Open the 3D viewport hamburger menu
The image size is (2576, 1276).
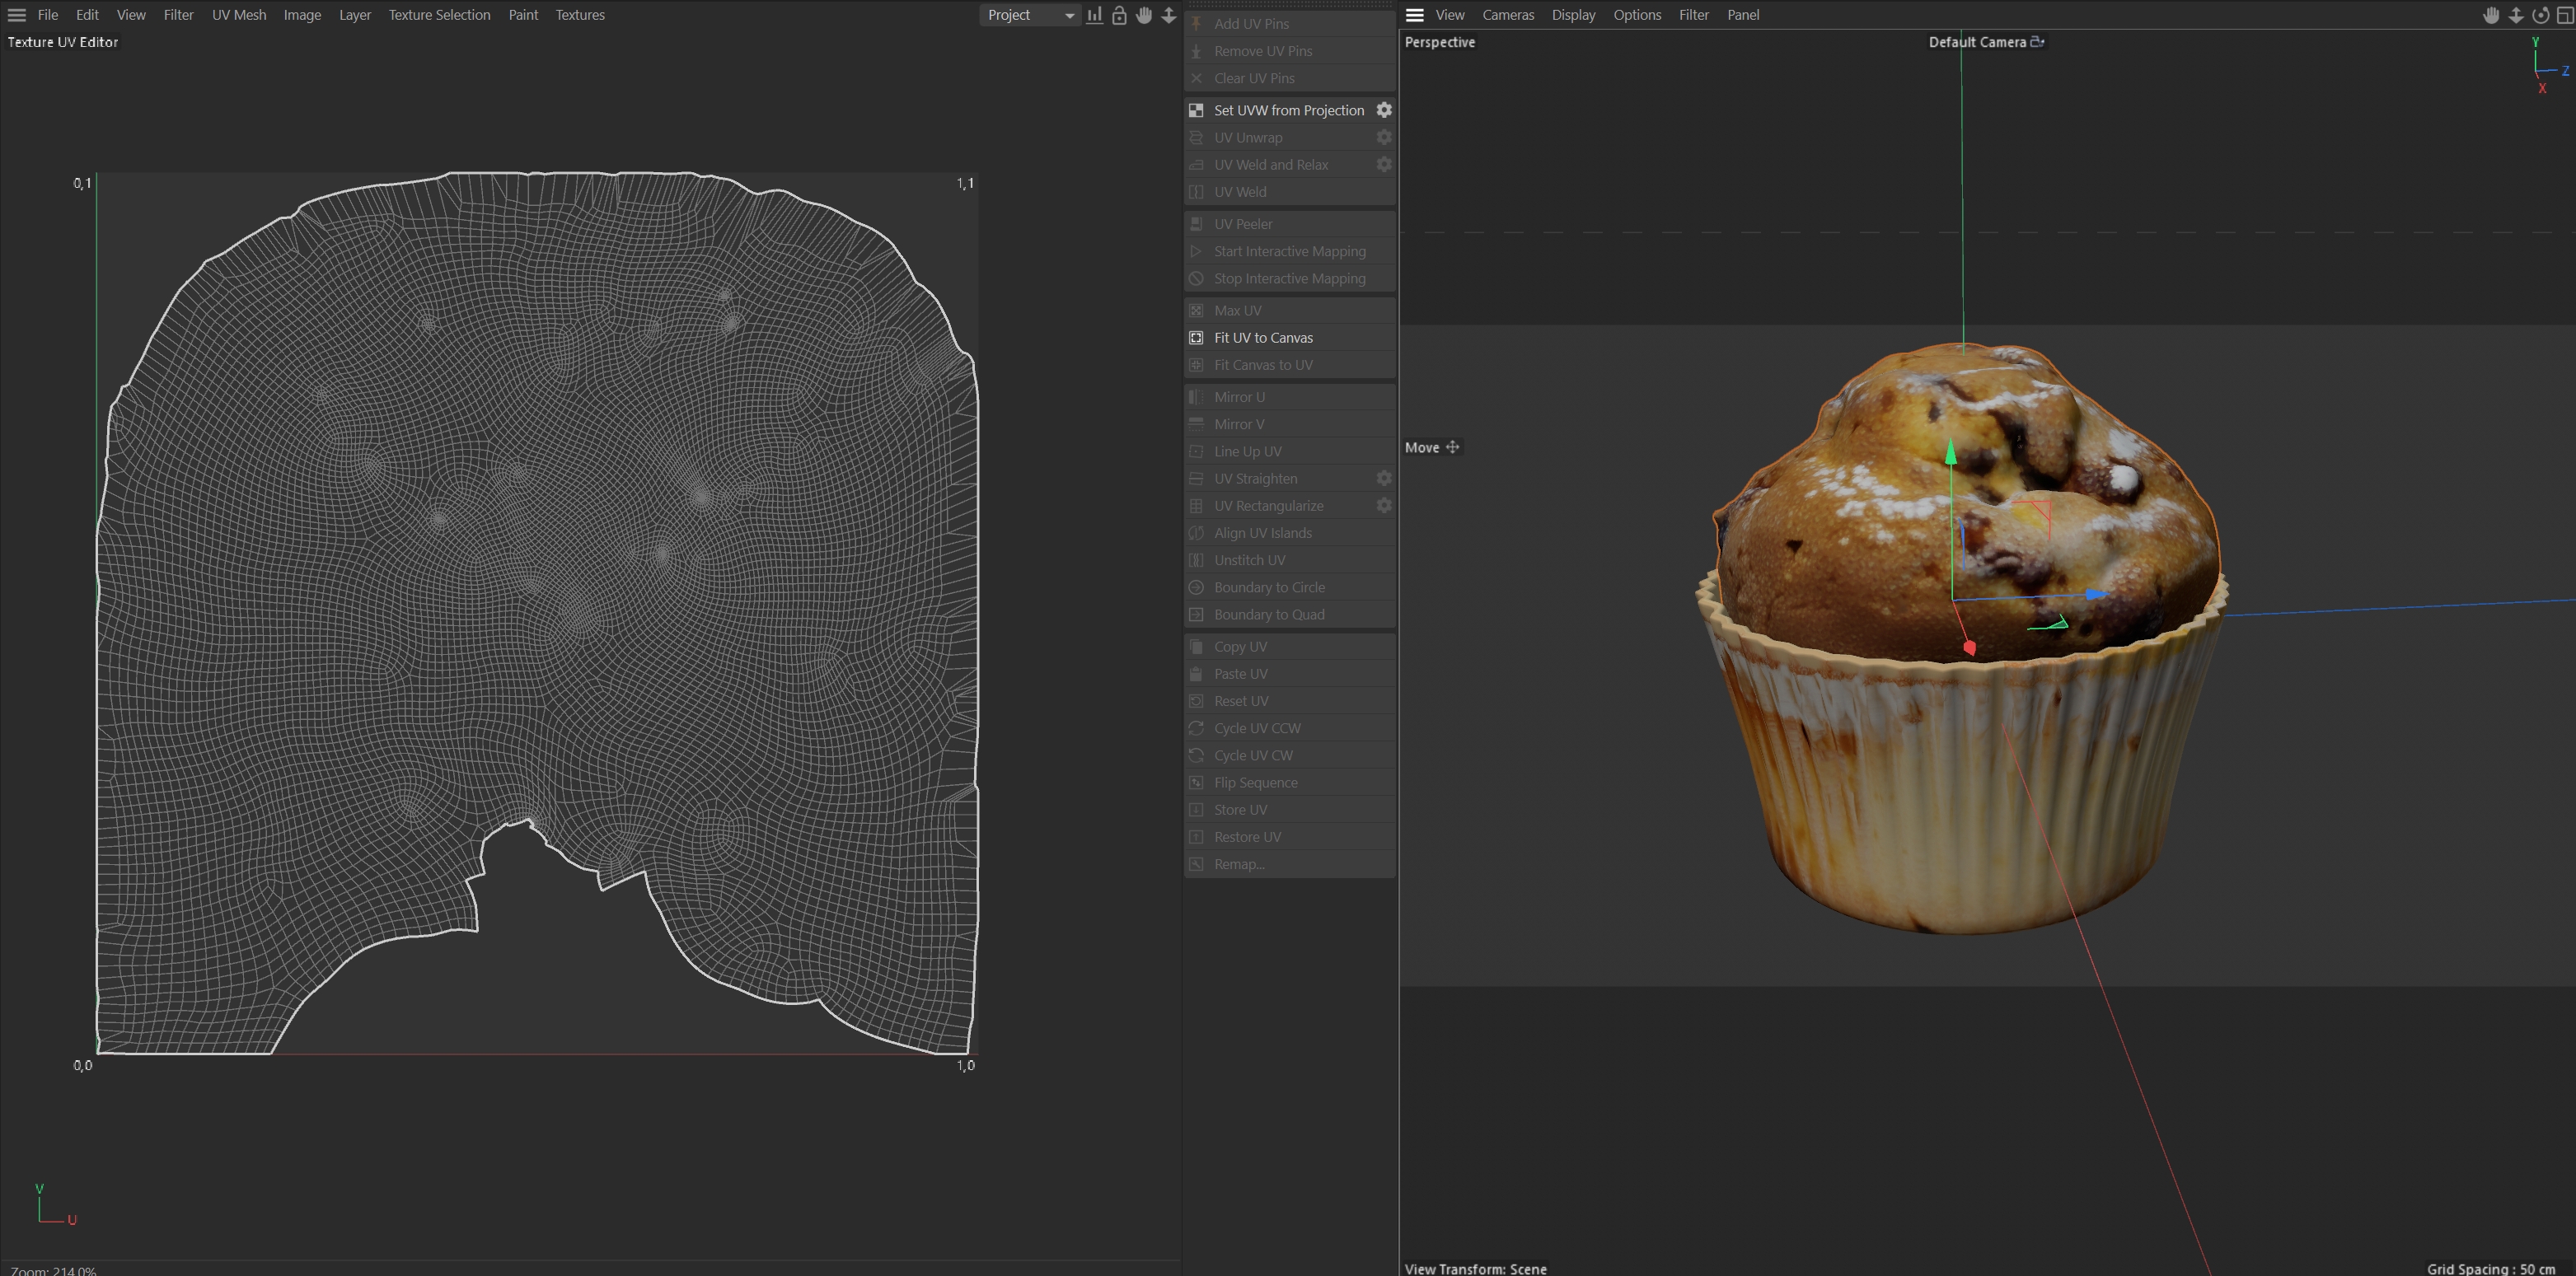pos(1414,15)
